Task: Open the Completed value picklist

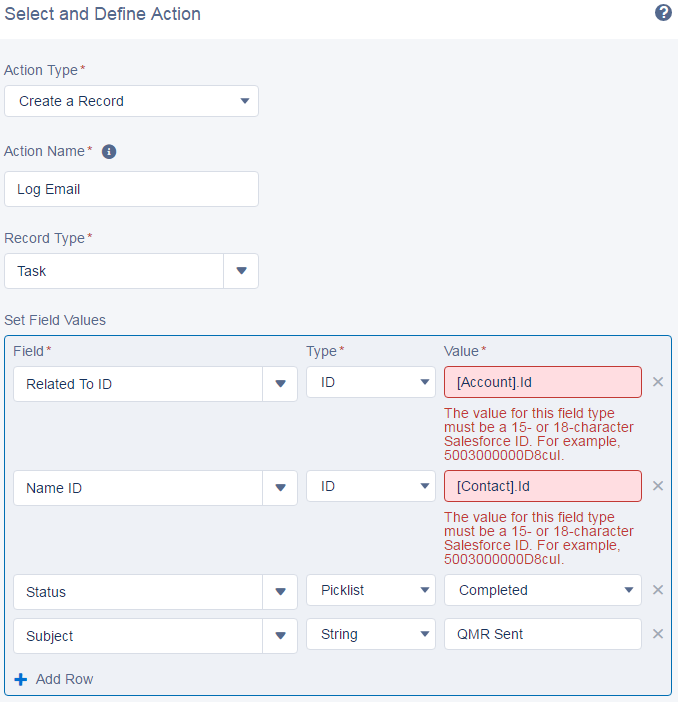Action: click(542, 590)
